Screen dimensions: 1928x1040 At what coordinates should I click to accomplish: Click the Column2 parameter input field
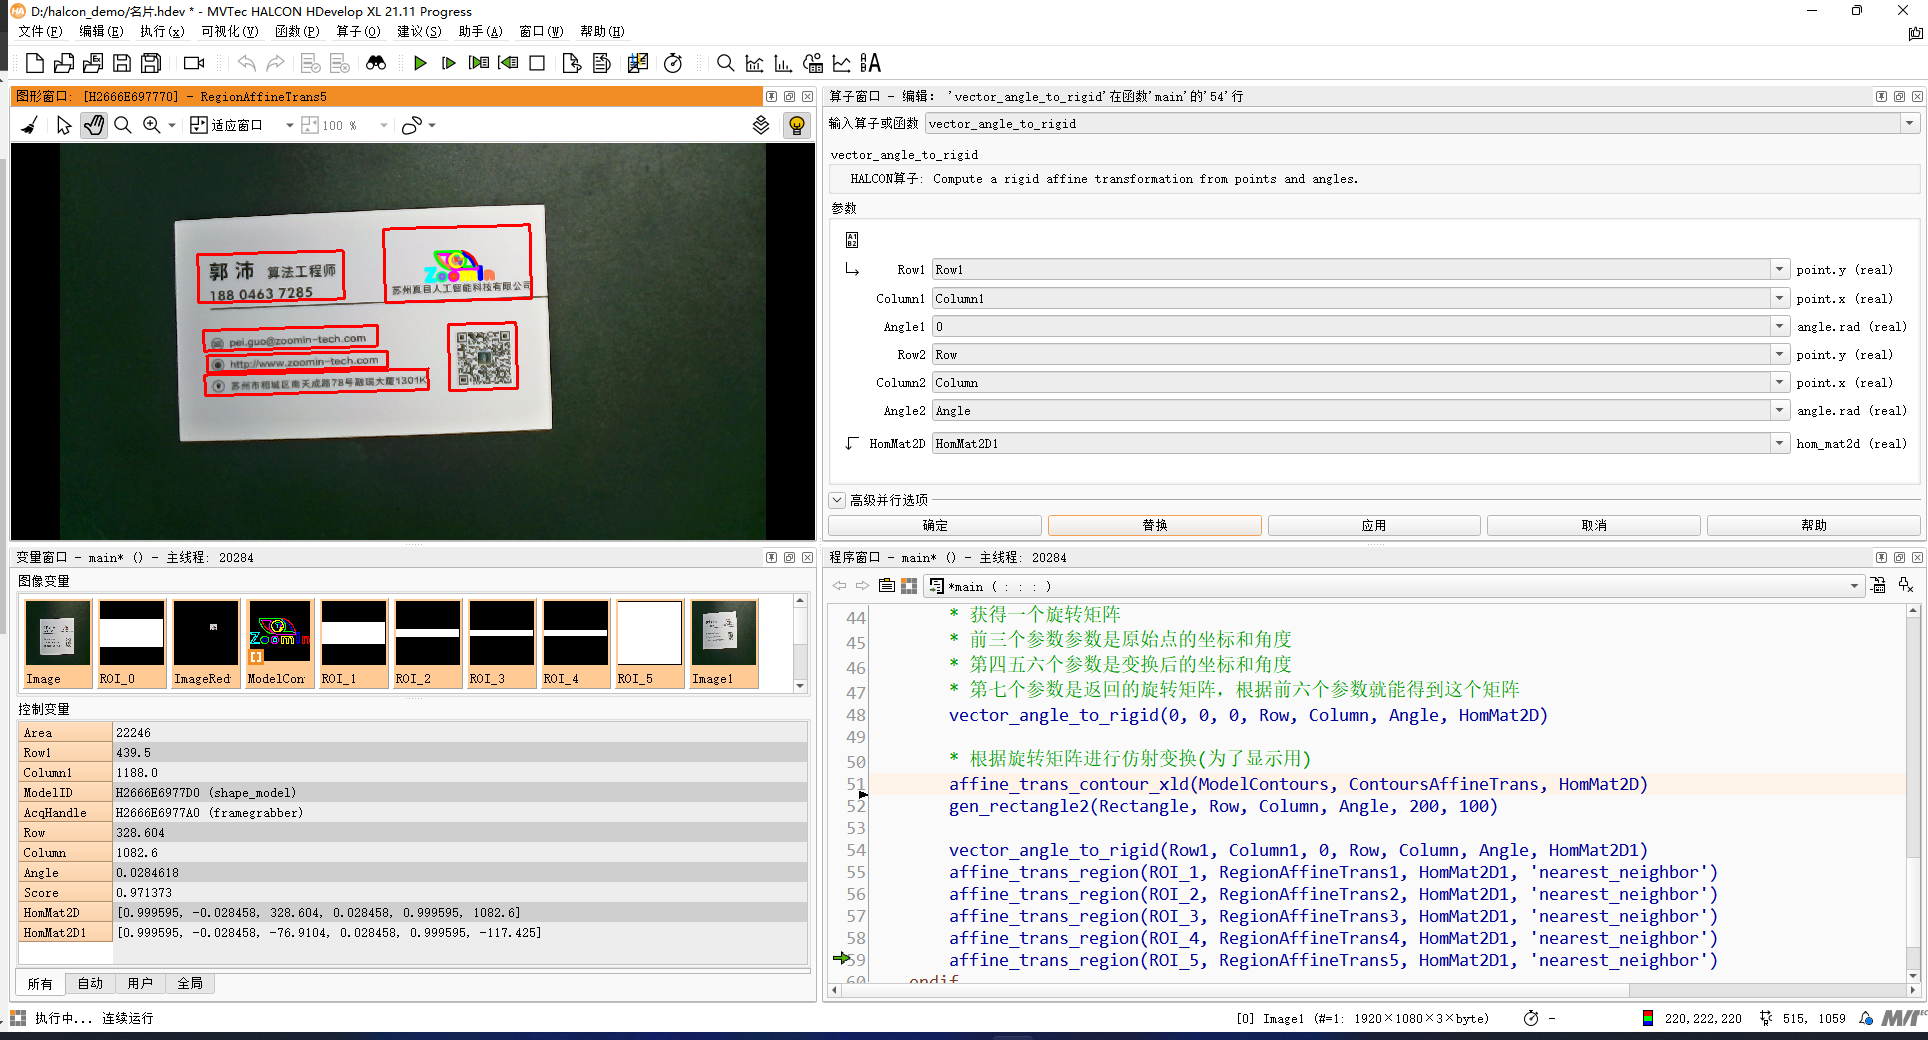[x=1351, y=383]
